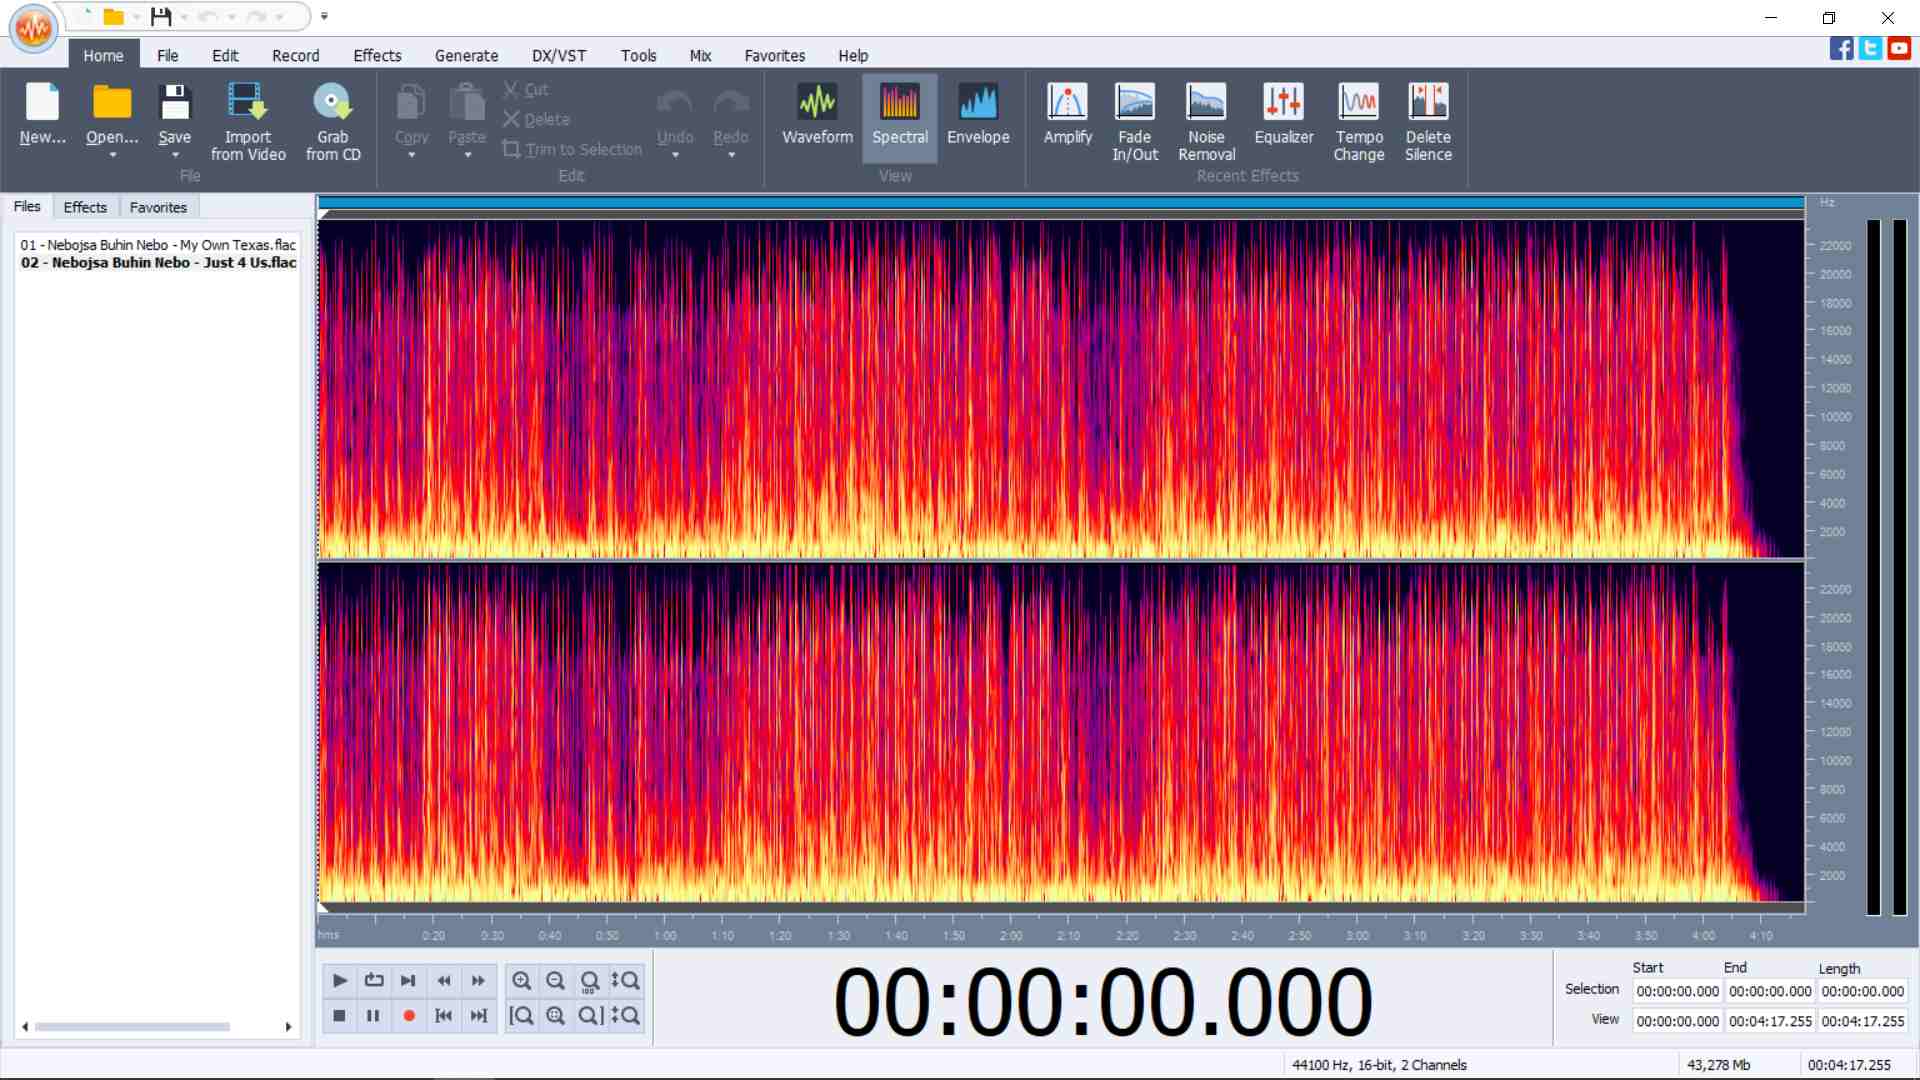Expand the Open dropdown arrow
The height and width of the screenshot is (1080, 1920).
(x=112, y=155)
